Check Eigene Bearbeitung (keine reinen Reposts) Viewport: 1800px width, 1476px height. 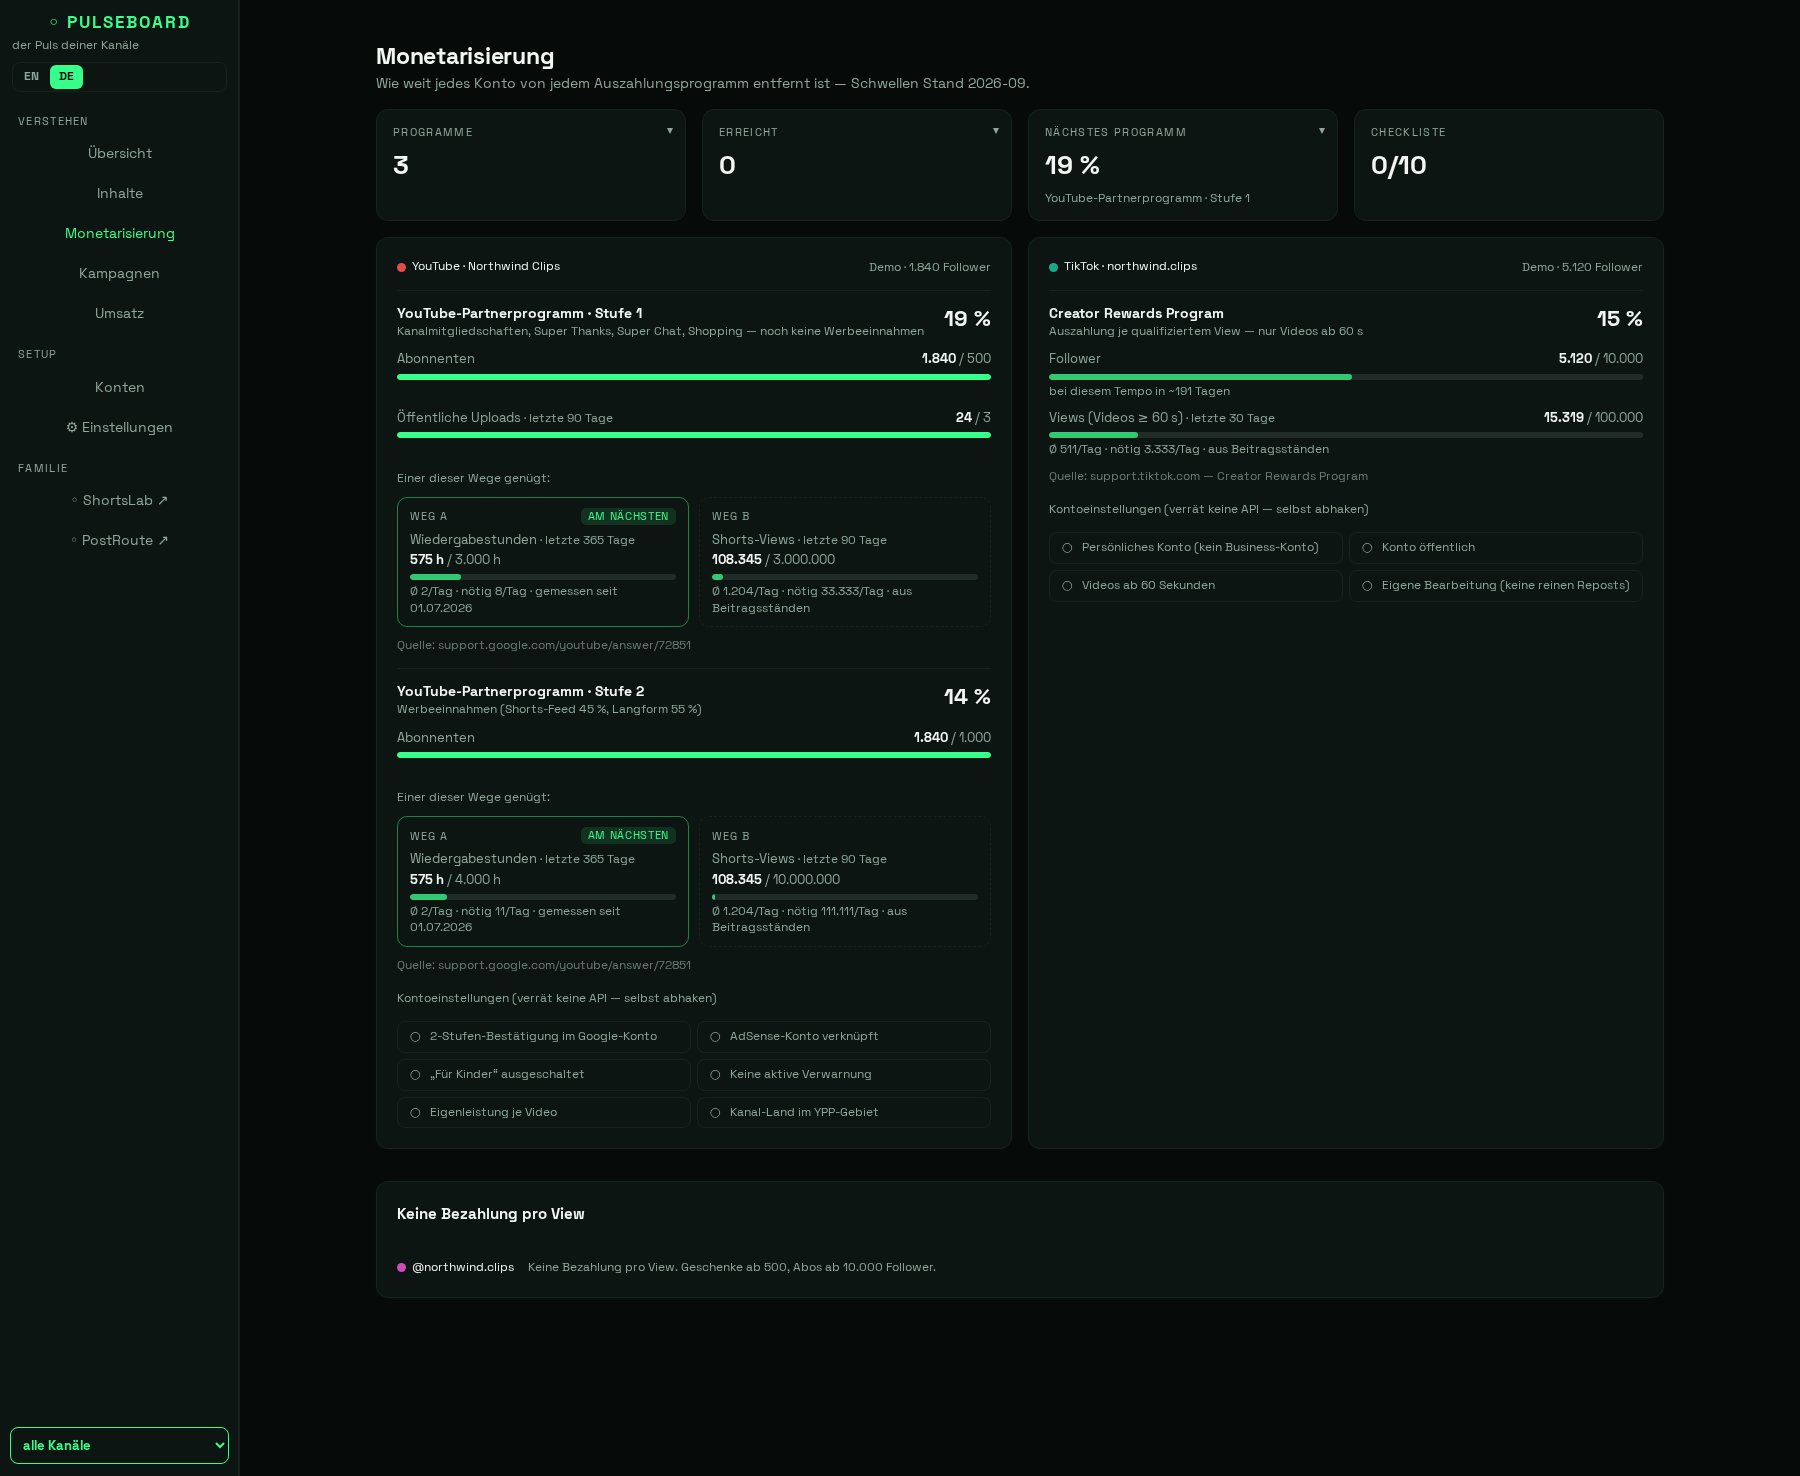[x=1495, y=585]
